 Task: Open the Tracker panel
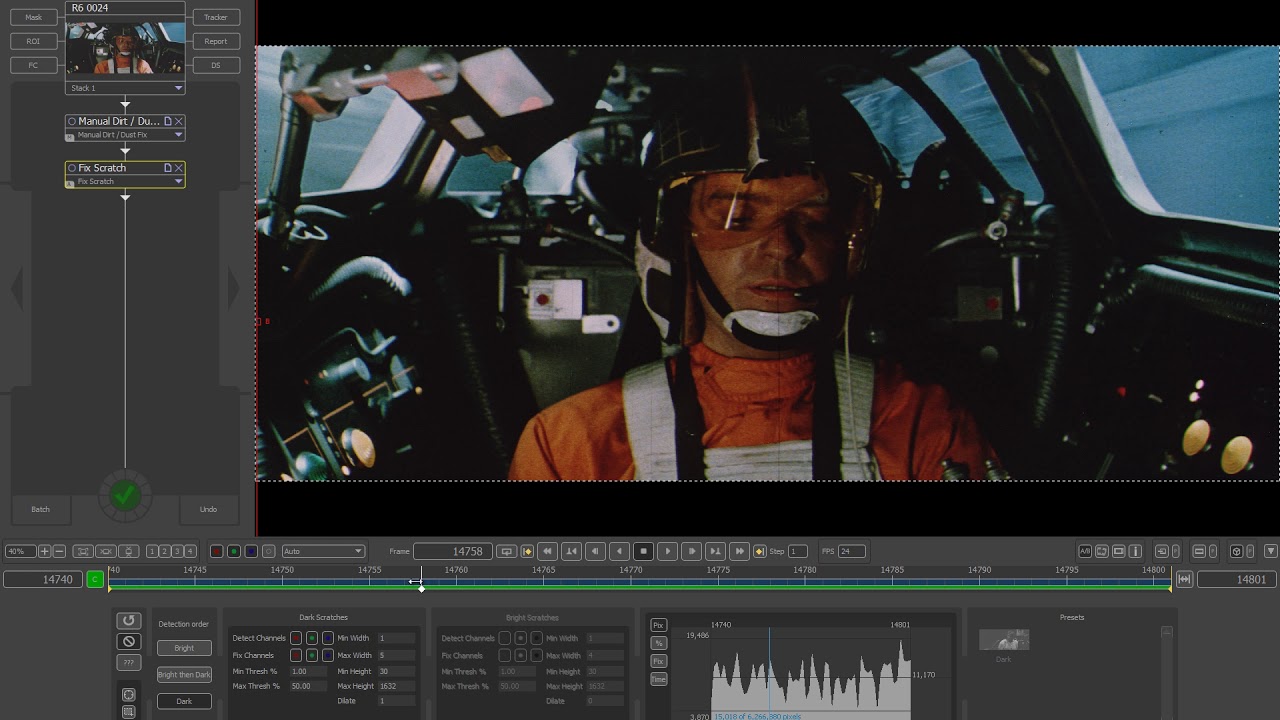[216, 17]
